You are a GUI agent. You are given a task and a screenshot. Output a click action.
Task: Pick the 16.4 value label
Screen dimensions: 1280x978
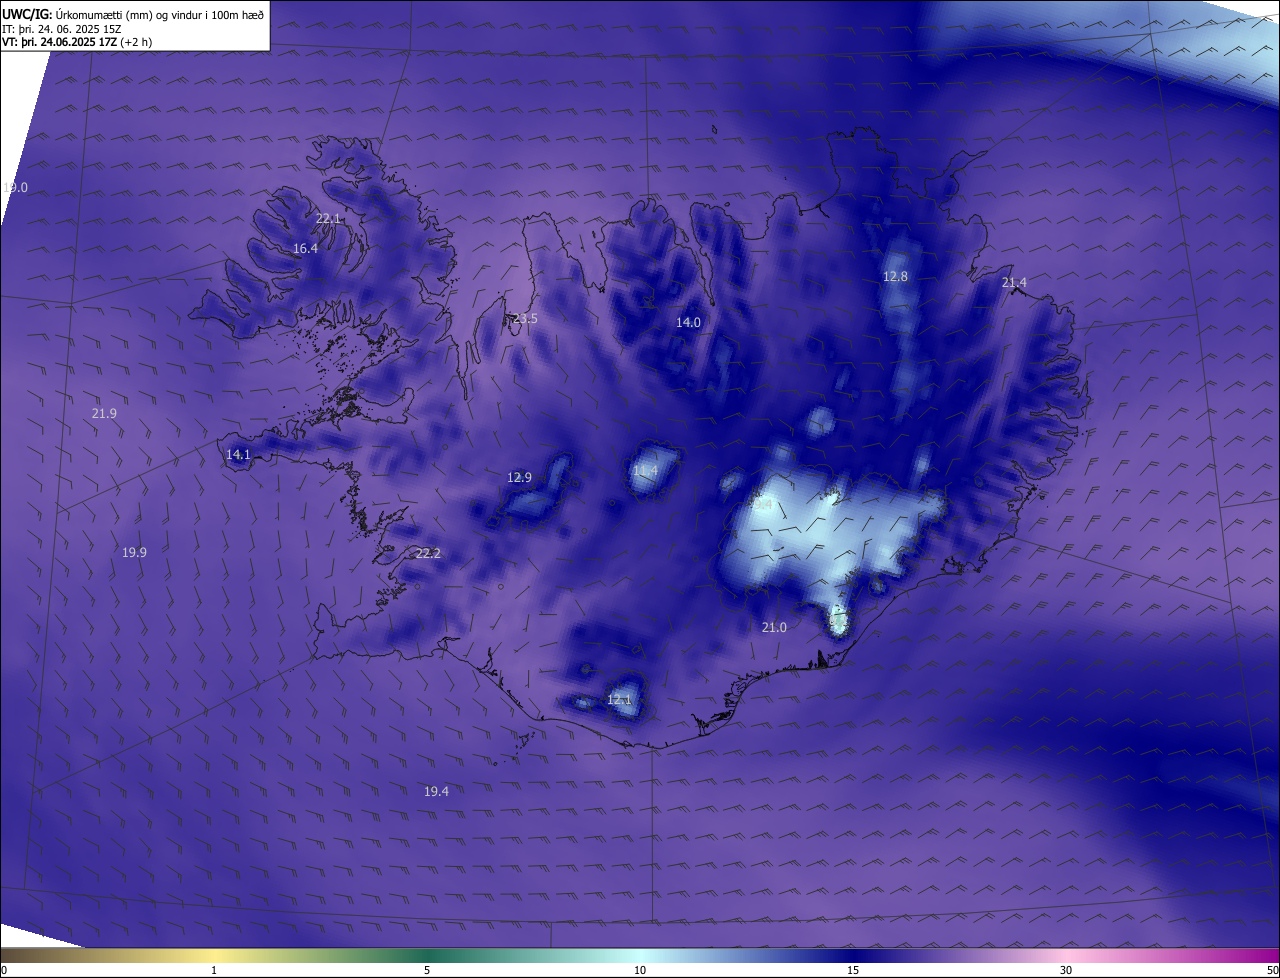coord(305,249)
